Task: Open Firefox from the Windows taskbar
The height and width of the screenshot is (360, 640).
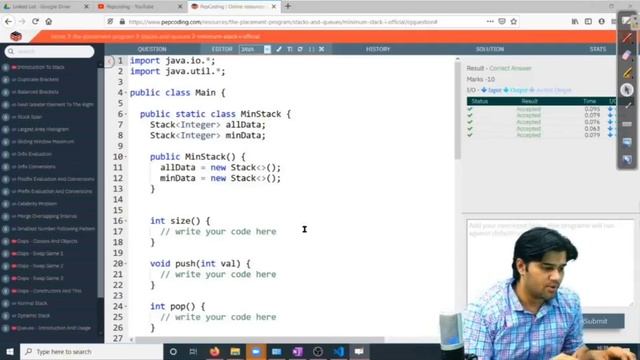Action: point(214,351)
